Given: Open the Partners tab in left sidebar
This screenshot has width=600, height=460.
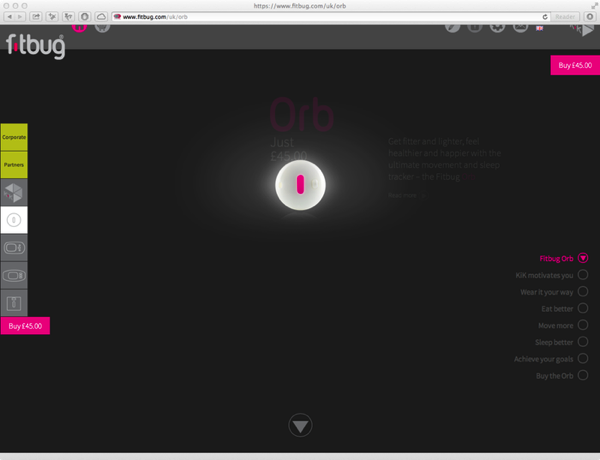Looking at the screenshot, I should [x=14, y=165].
